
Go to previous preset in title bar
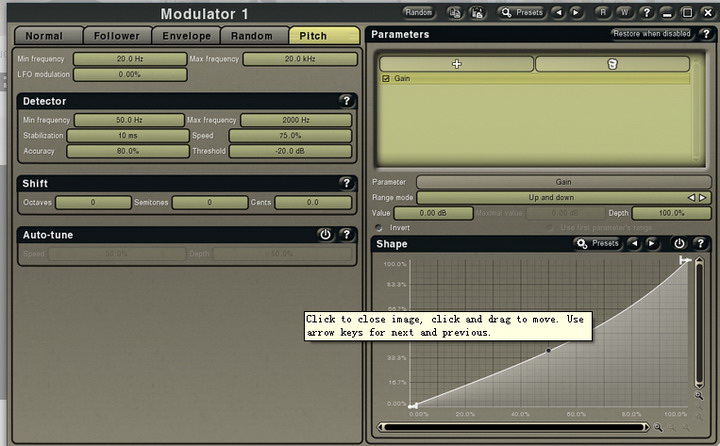558,12
